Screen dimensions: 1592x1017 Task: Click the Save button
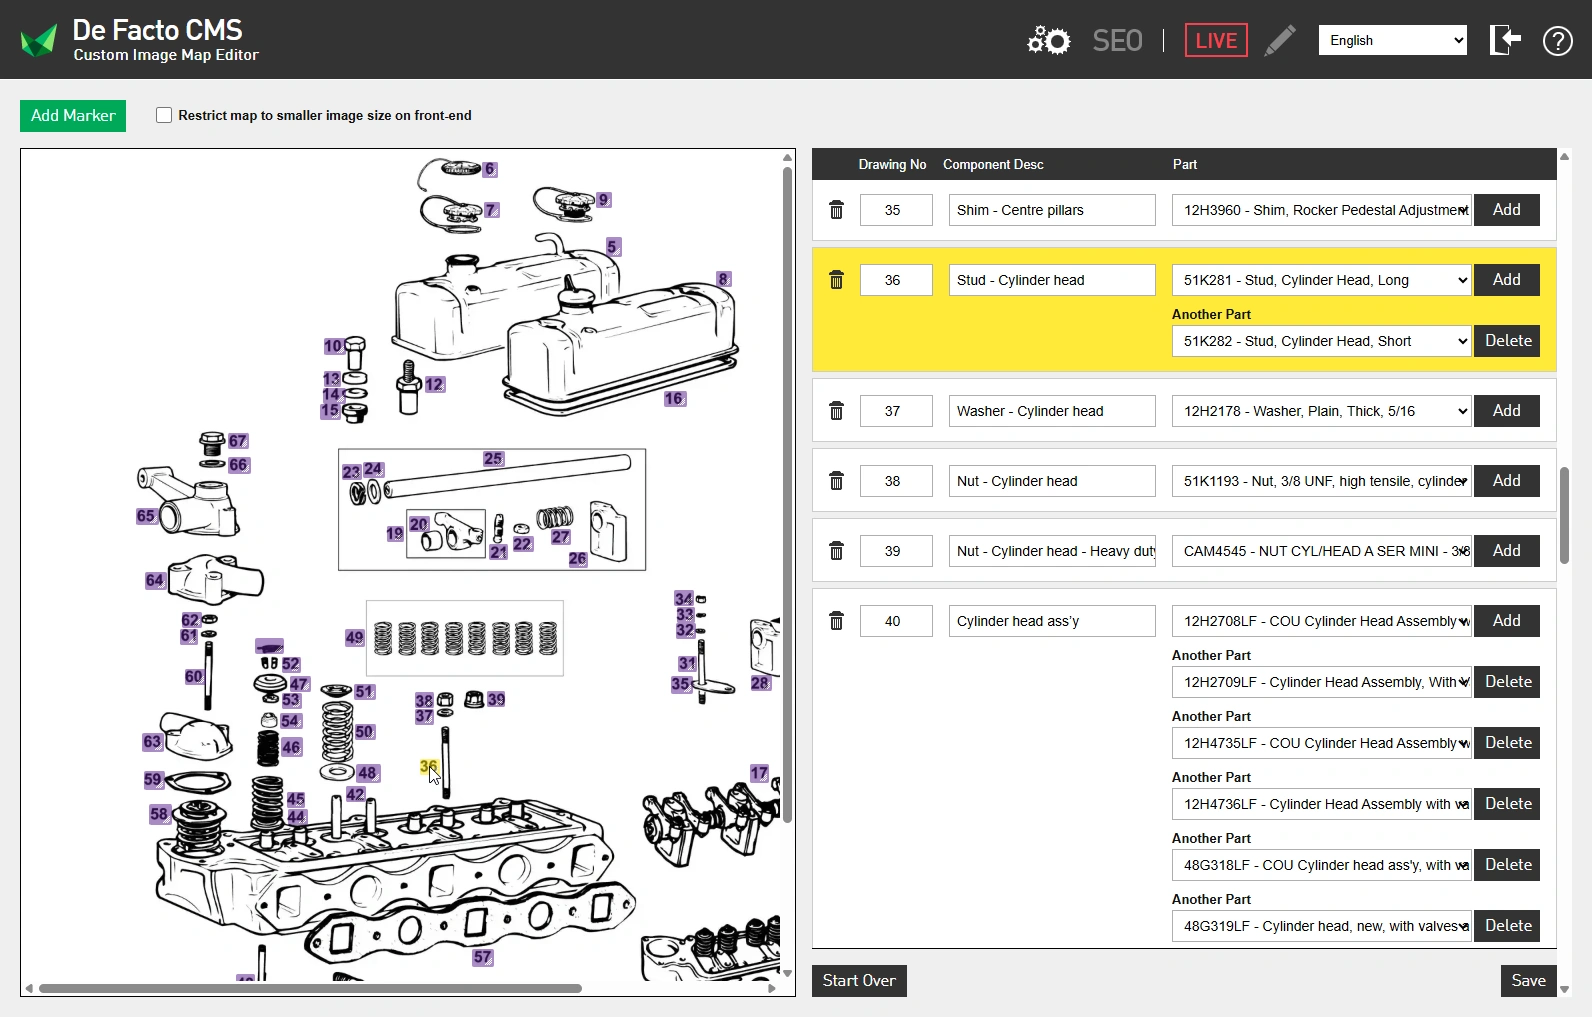1528,981
